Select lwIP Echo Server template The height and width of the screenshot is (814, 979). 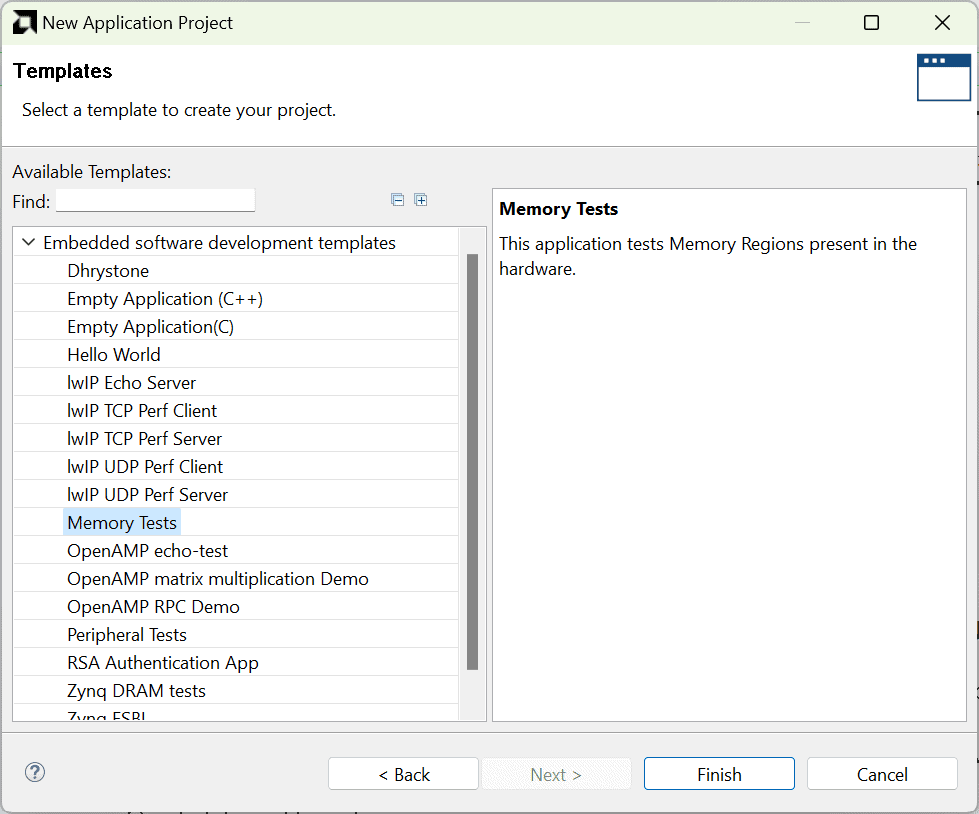click(x=132, y=383)
